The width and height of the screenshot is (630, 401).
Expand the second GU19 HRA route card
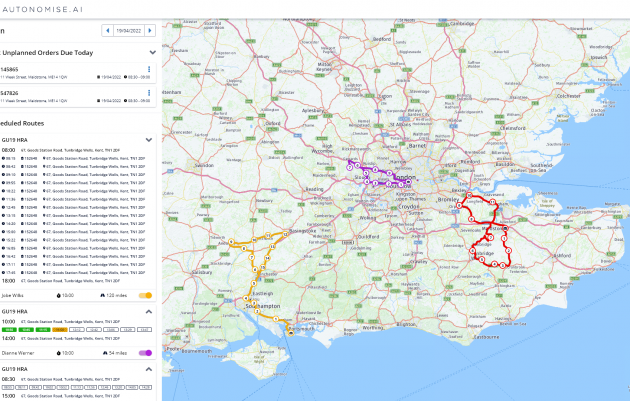pos(149,311)
